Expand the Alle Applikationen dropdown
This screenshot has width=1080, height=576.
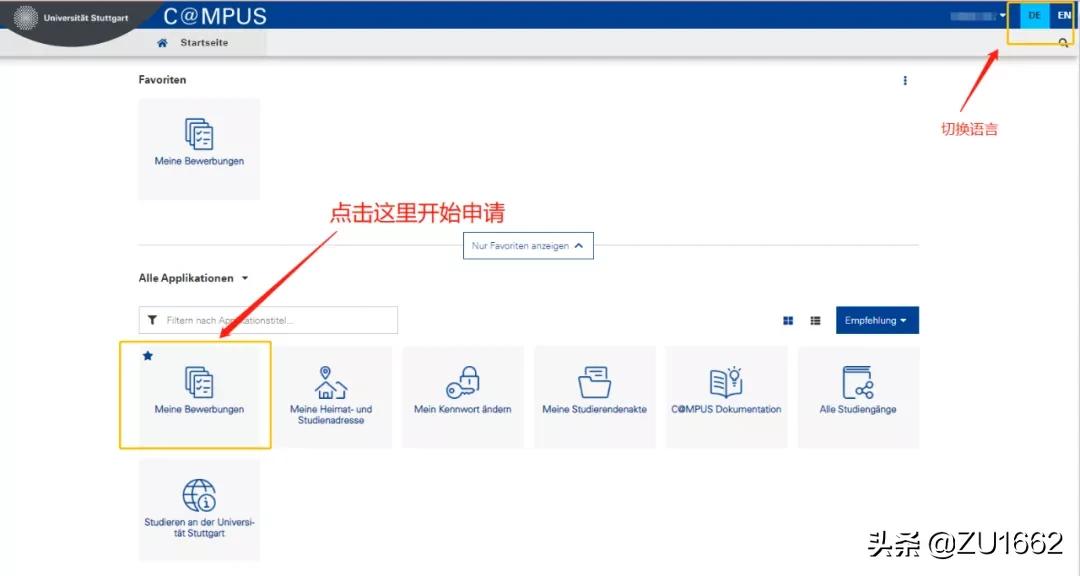click(193, 278)
